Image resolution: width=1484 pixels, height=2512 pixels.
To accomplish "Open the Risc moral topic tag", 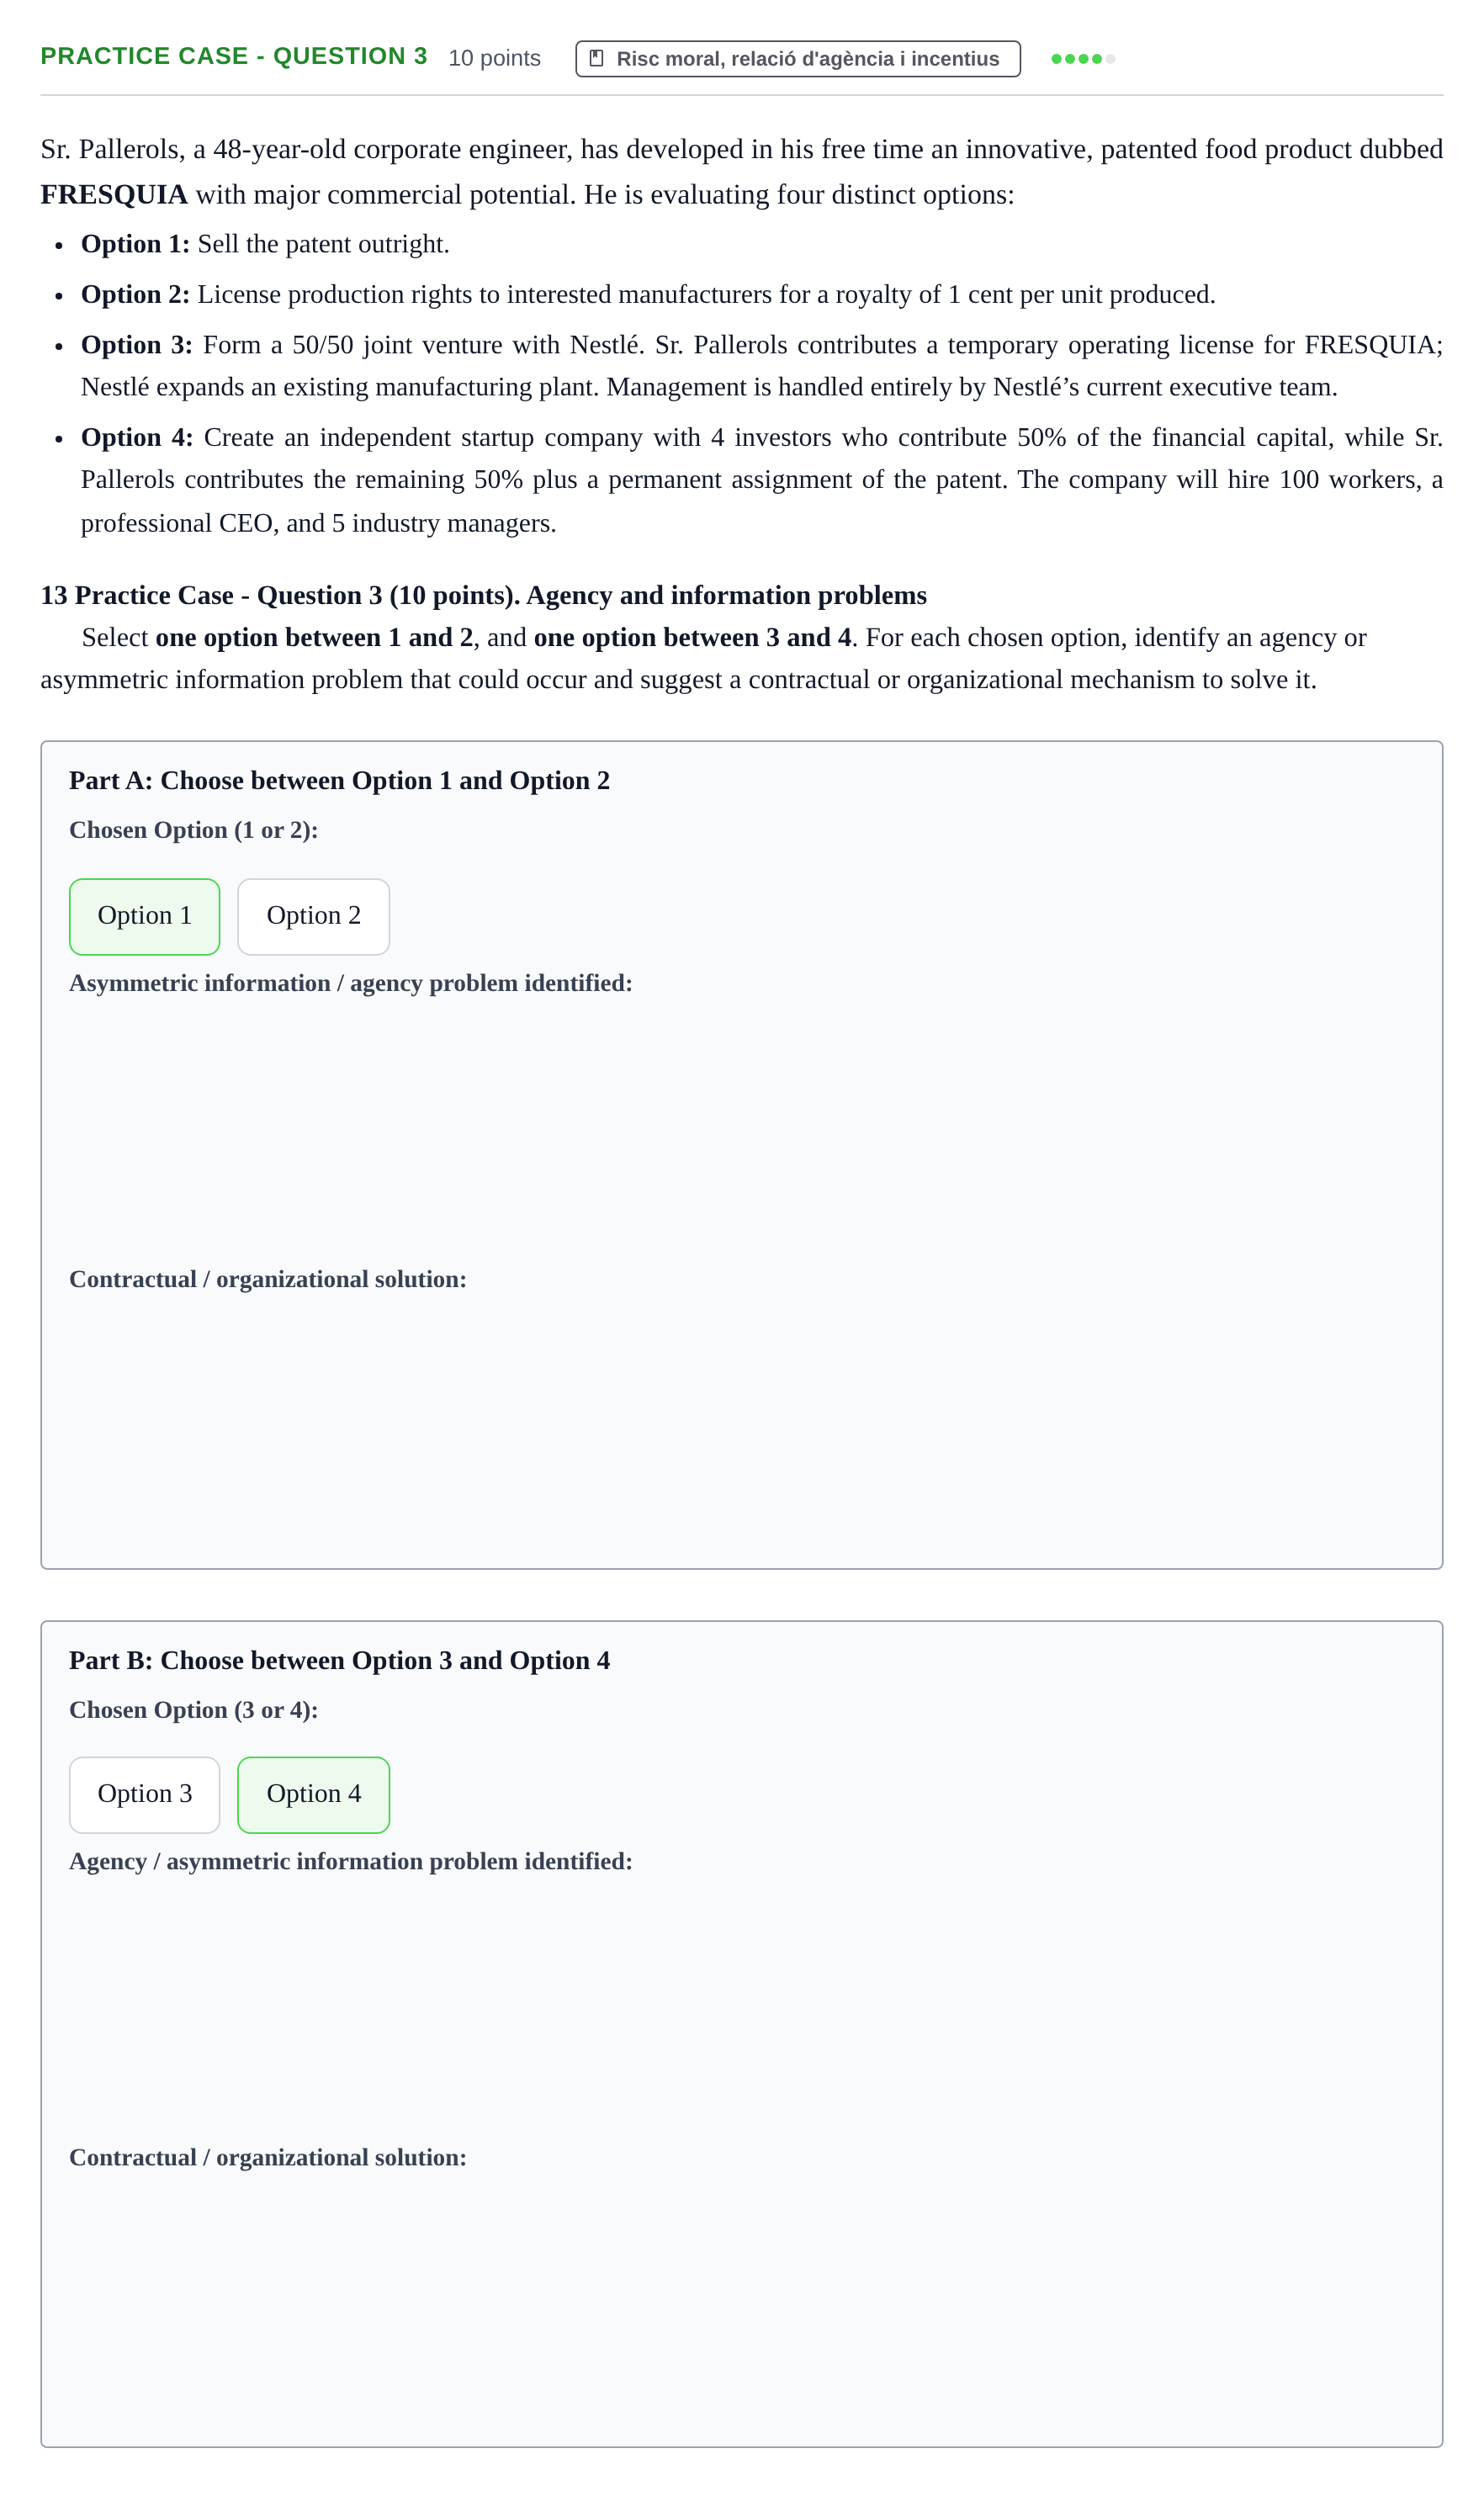I will pyautogui.click(x=798, y=58).
